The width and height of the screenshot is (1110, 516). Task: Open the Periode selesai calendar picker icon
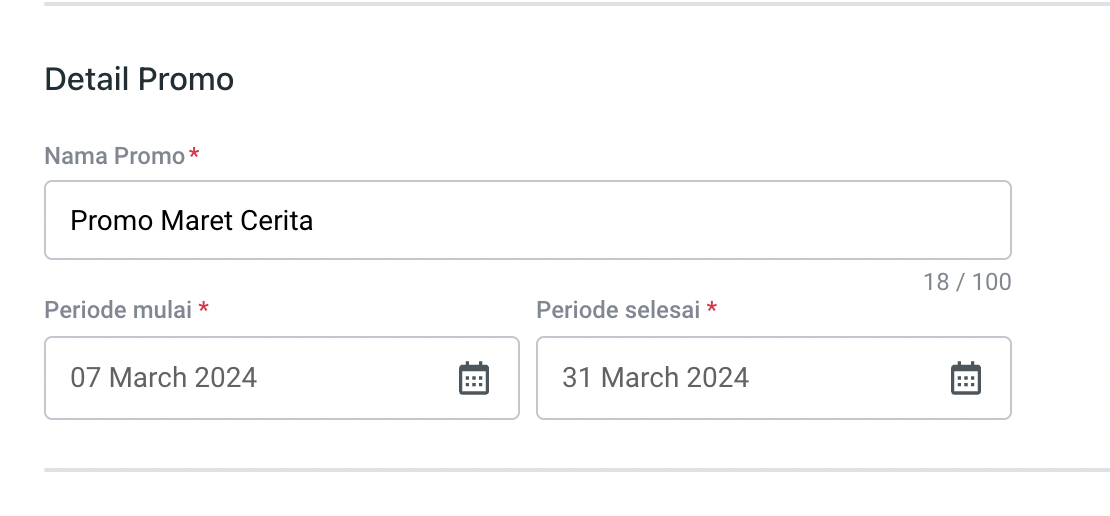click(965, 378)
